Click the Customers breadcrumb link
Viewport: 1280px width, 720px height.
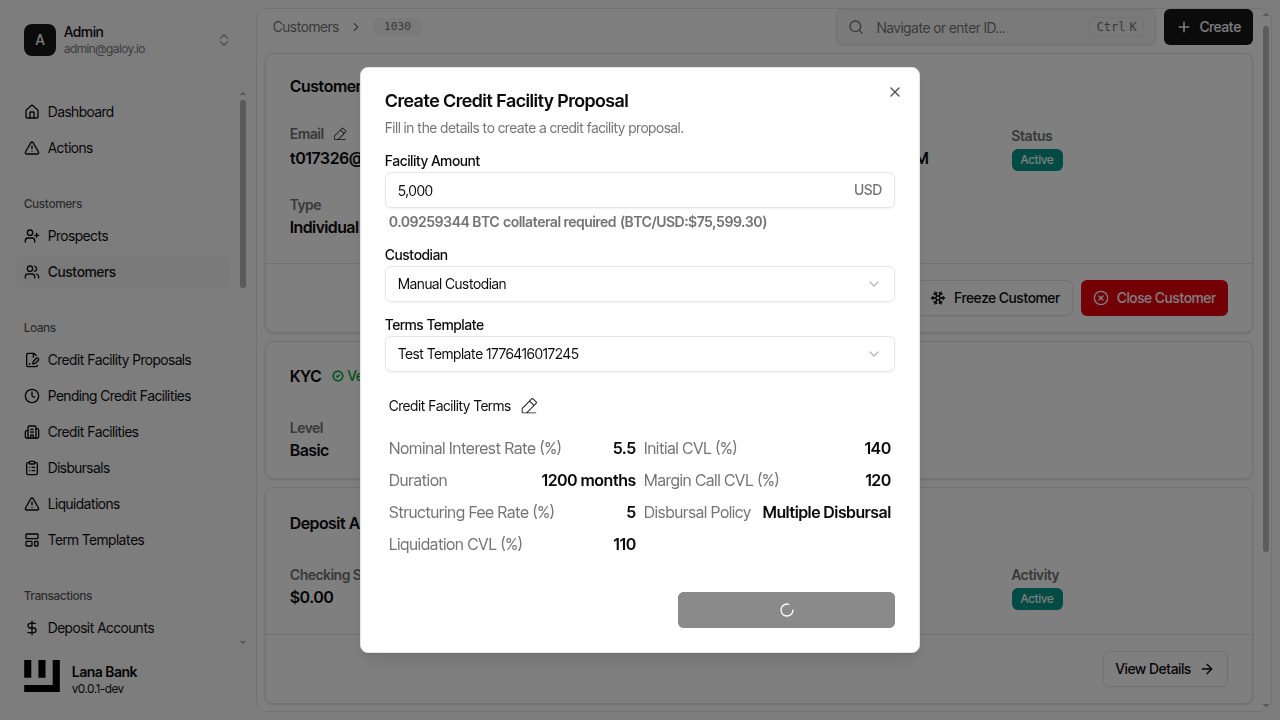click(305, 27)
